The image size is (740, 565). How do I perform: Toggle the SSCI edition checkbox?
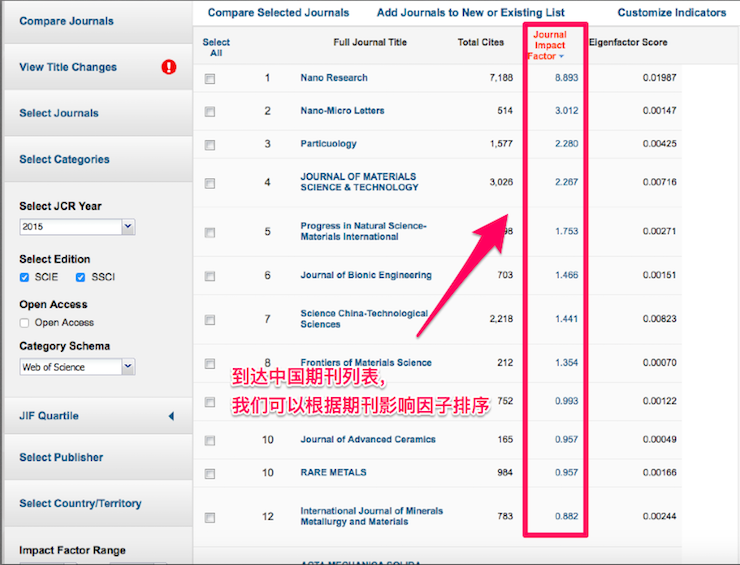(x=80, y=277)
